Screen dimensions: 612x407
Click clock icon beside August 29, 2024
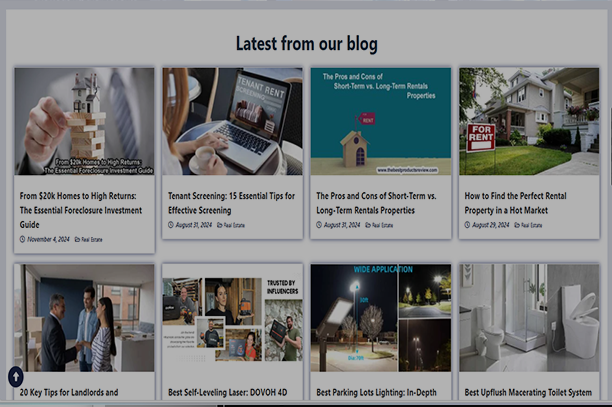(467, 225)
